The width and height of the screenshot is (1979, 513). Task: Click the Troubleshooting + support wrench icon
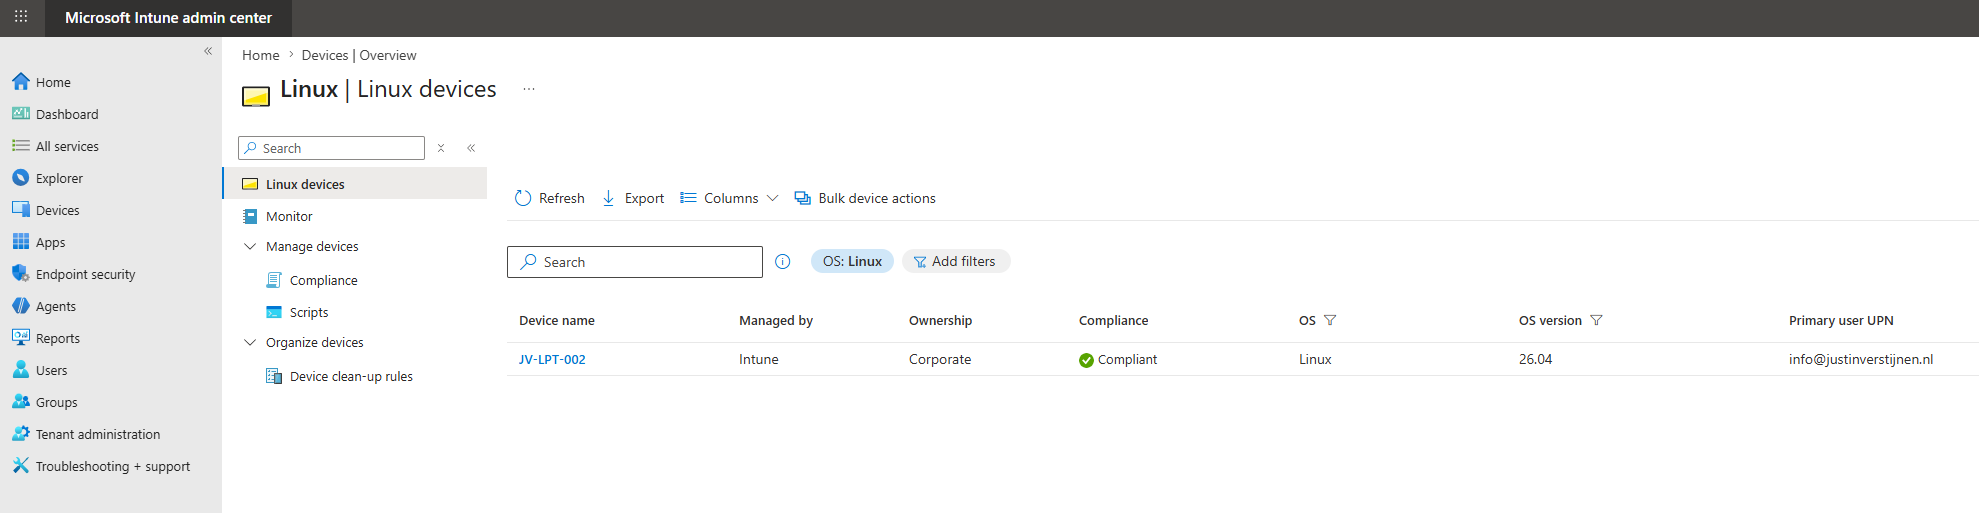tap(21, 466)
